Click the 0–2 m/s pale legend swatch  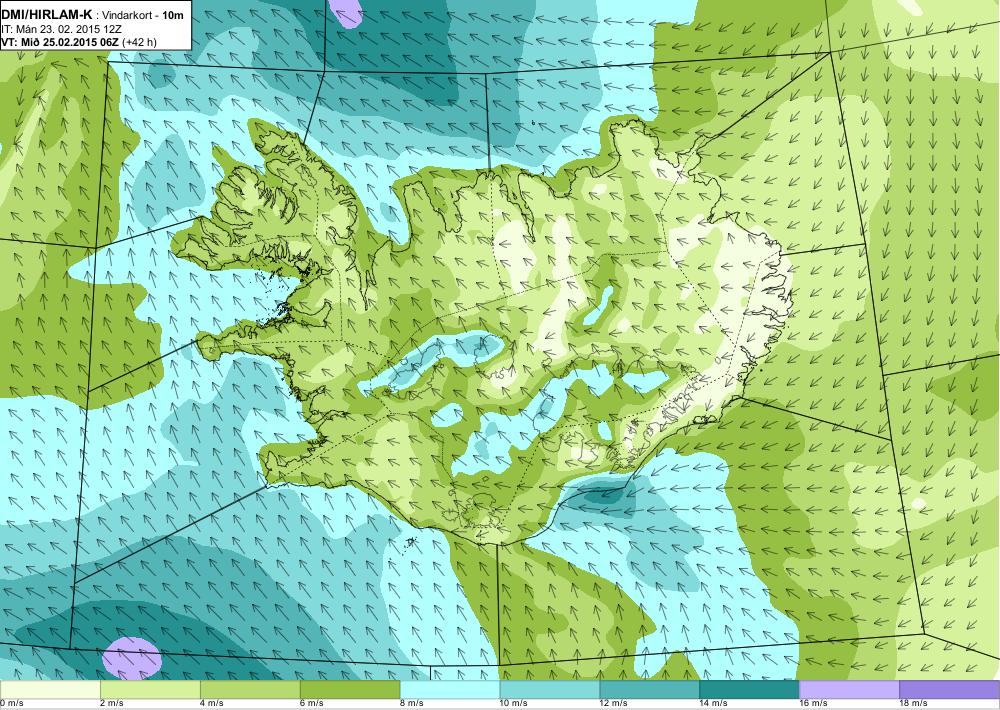click(50, 689)
